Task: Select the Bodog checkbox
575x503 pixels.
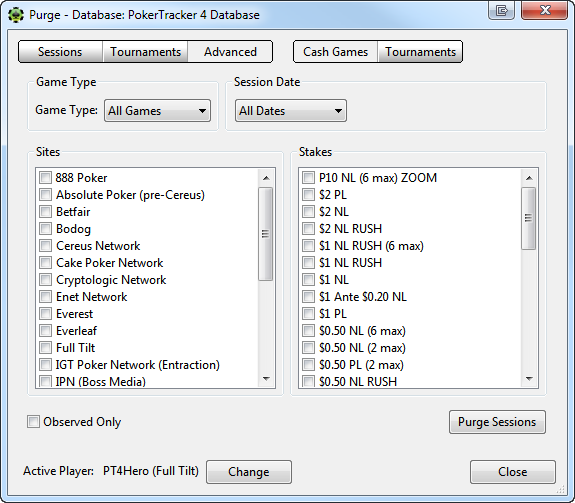Action: point(45,228)
